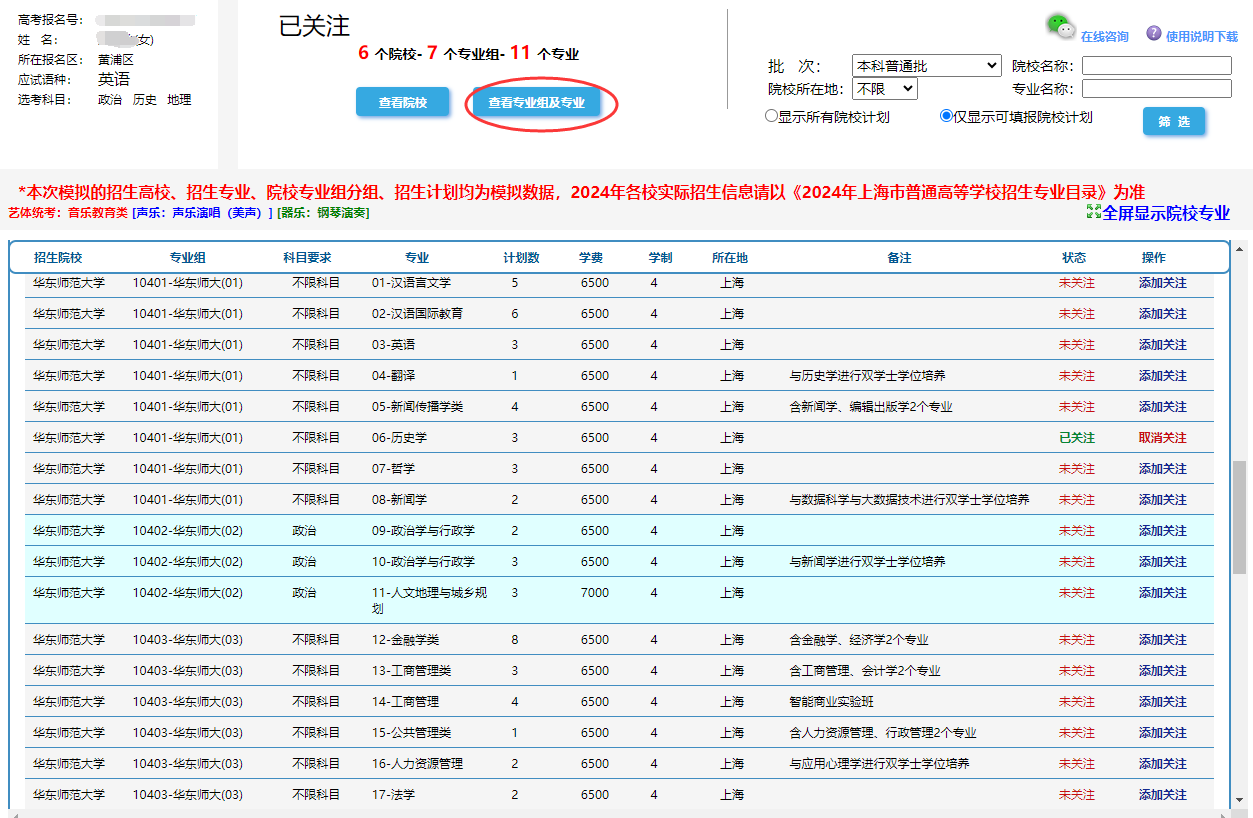Viewport: 1253px width, 818px height.
Task: Click 添加关注 for 16-人力资源管理
Action: pyautogui.click(x=1163, y=764)
